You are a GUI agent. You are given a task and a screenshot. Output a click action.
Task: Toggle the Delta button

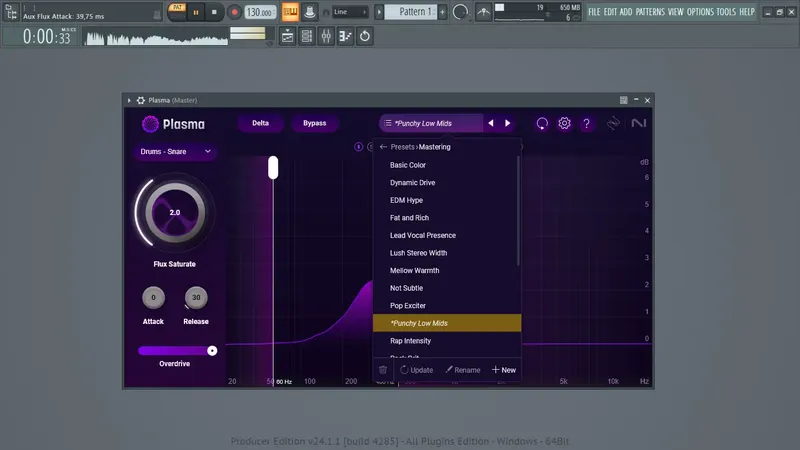[260, 123]
